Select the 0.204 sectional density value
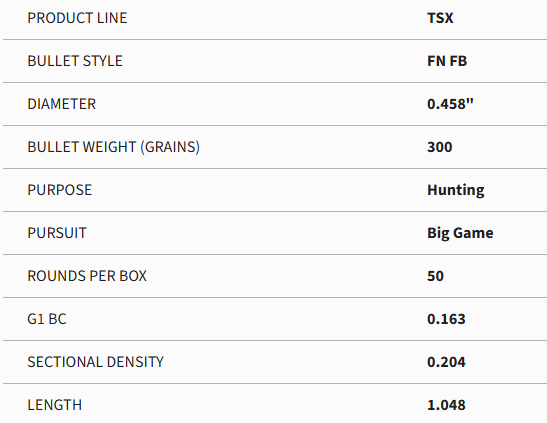The height and width of the screenshot is (423, 547). pyautogui.click(x=446, y=362)
